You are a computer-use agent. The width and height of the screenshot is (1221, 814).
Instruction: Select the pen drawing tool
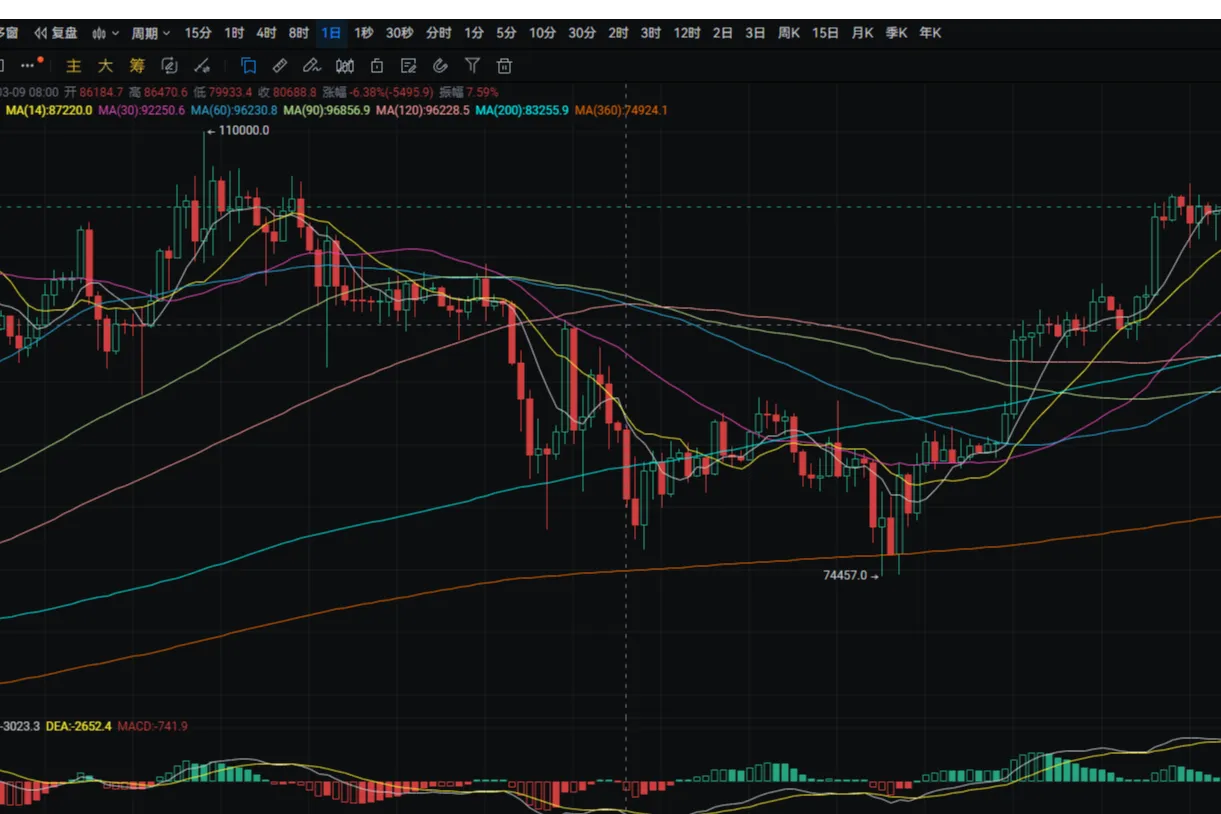coord(312,66)
